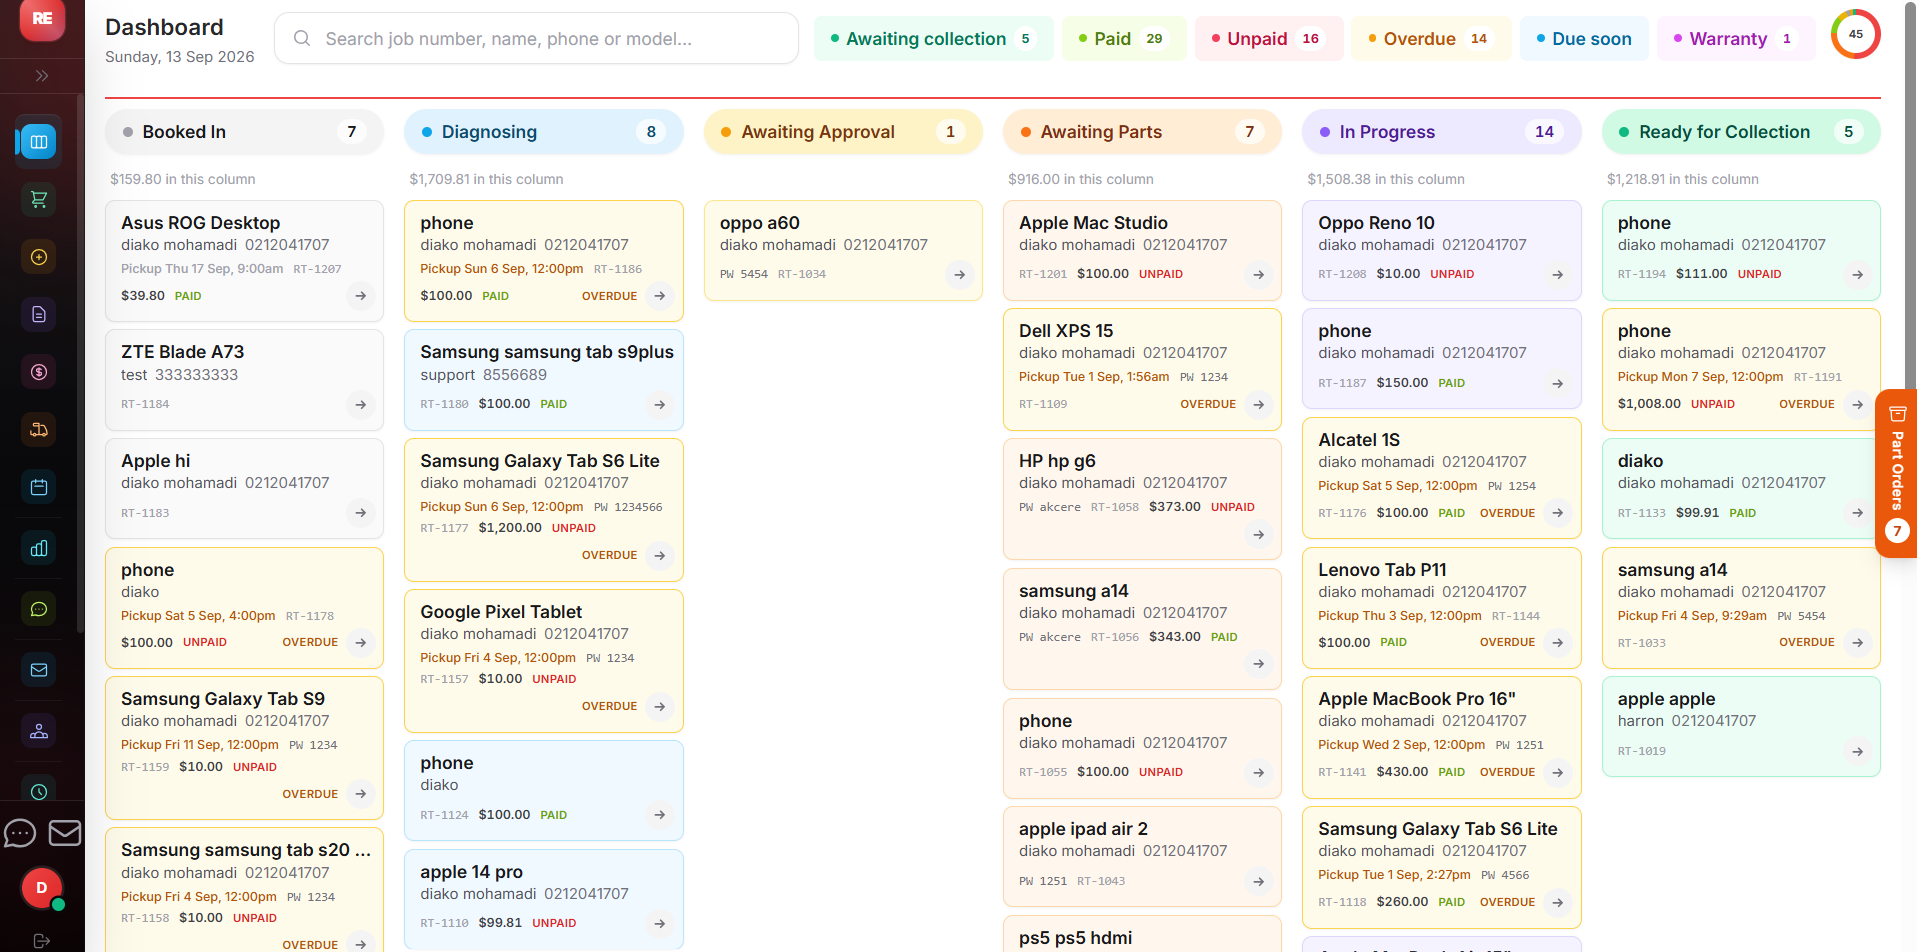Image resolution: width=1917 pixels, height=952 pixels.
Task: Click the RE logo badge
Action: pyautogui.click(x=42, y=18)
